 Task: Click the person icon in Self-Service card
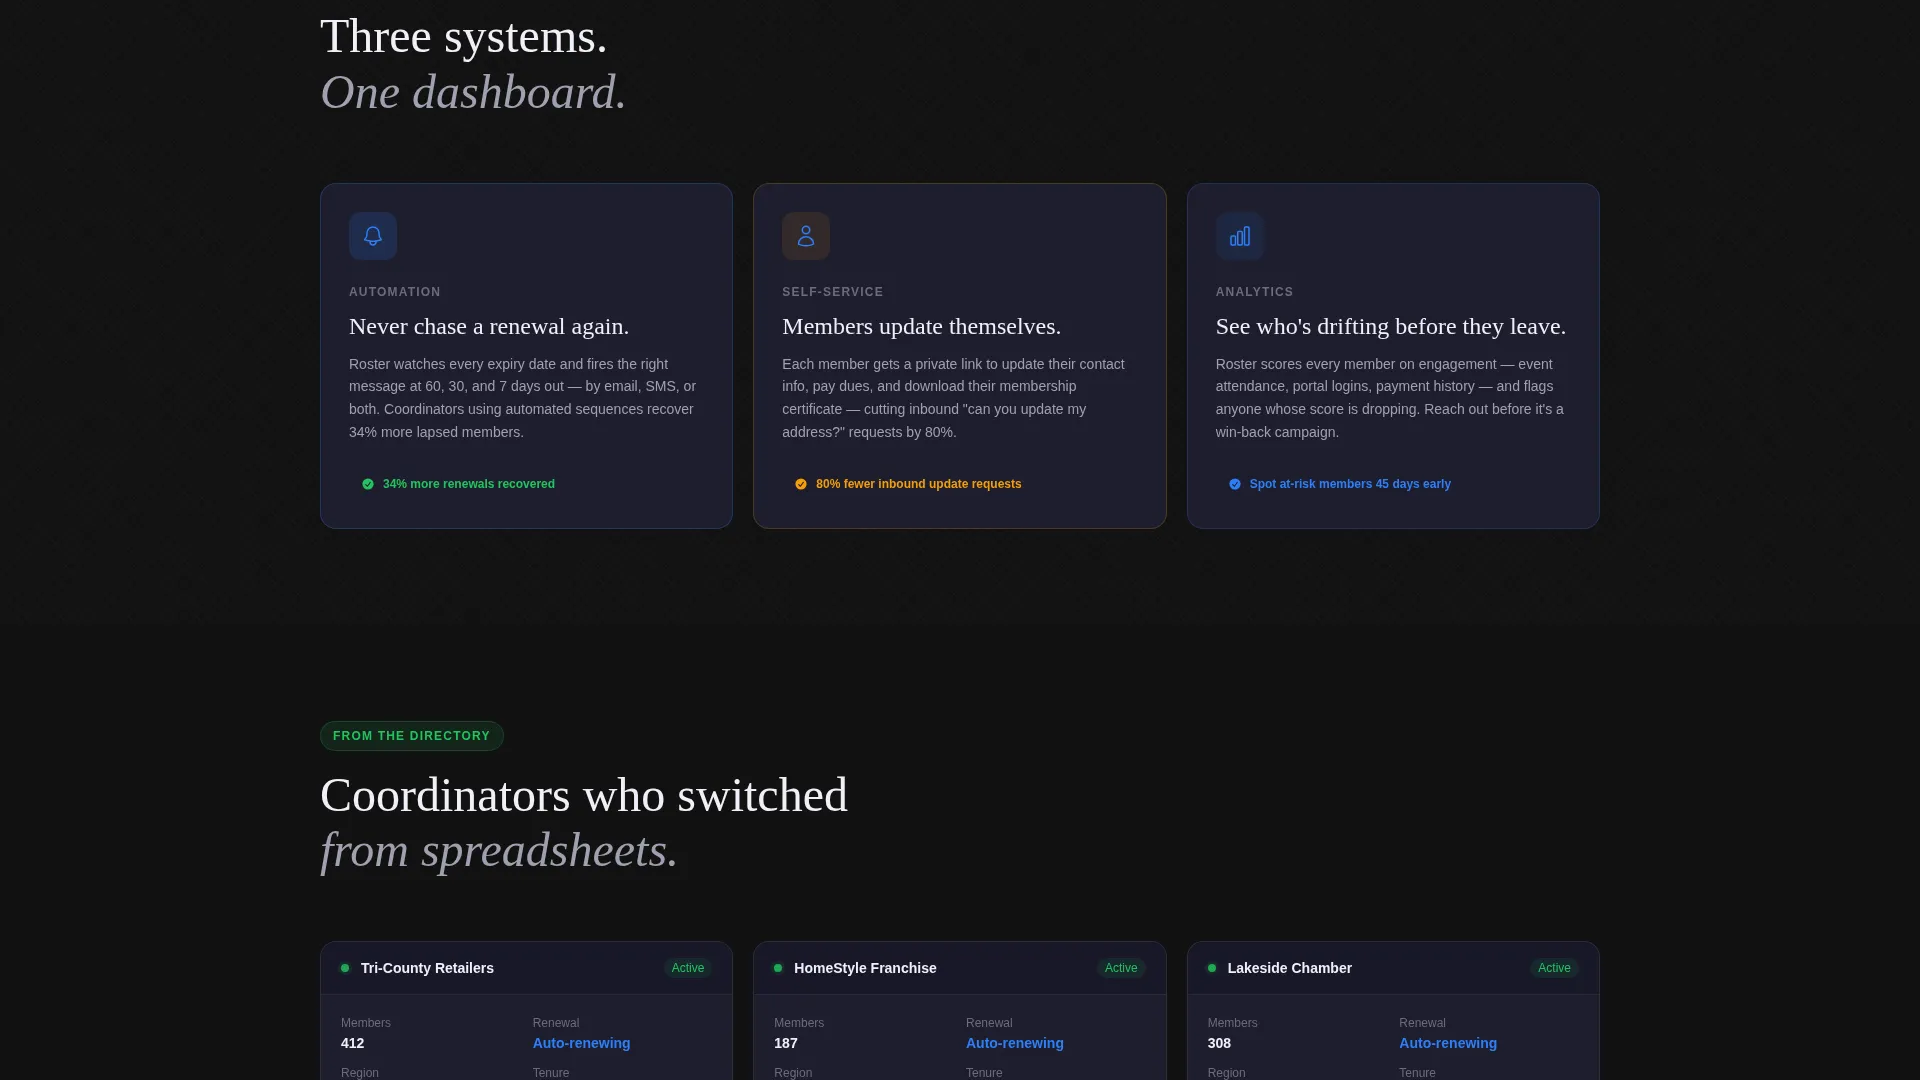(x=806, y=236)
